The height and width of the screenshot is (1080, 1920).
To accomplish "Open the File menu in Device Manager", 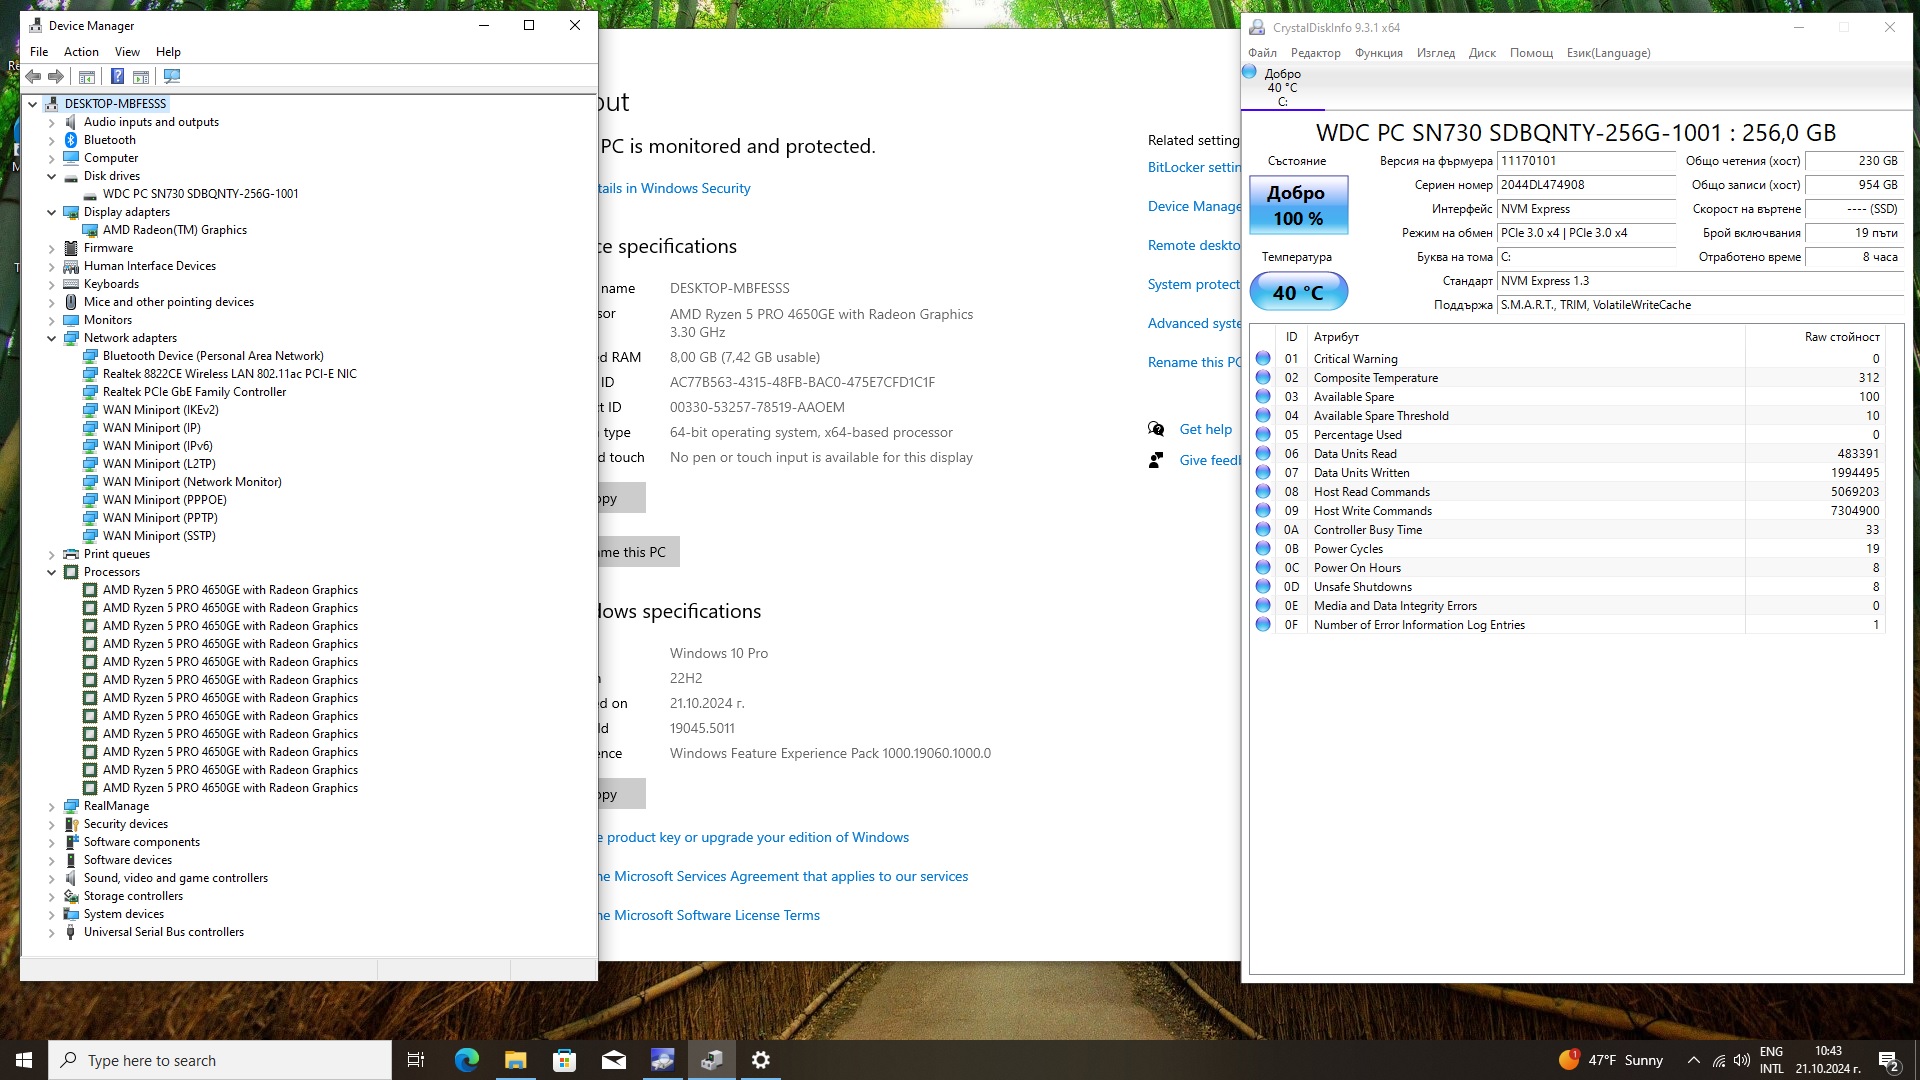I will (39, 52).
